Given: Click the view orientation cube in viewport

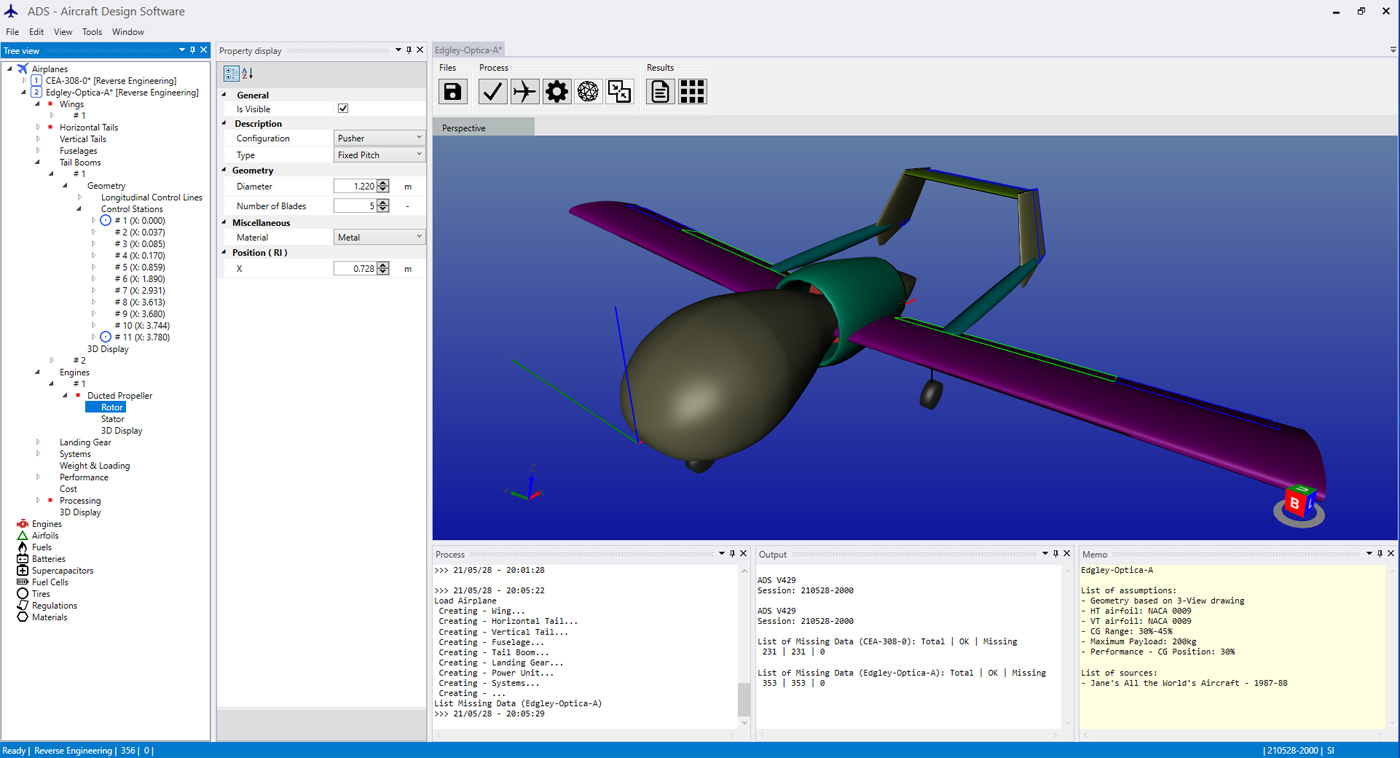Looking at the screenshot, I should coord(1299,501).
